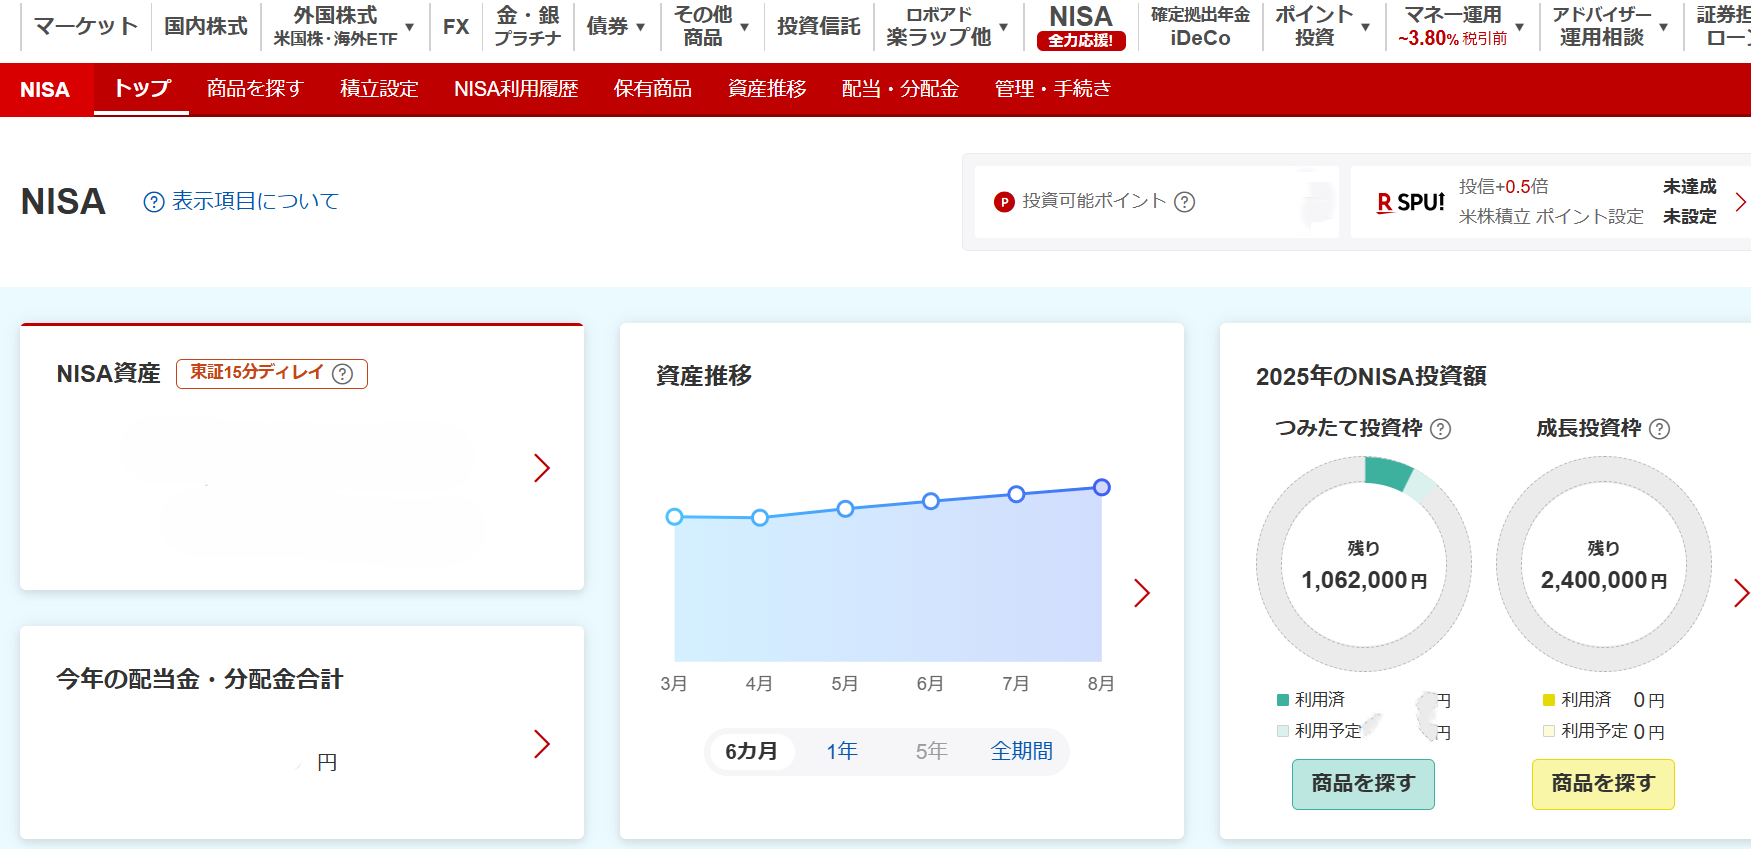Open the NISA利用履歴 tab
The image size is (1751, 849).
pyautogui.click(x=516, y=89)
